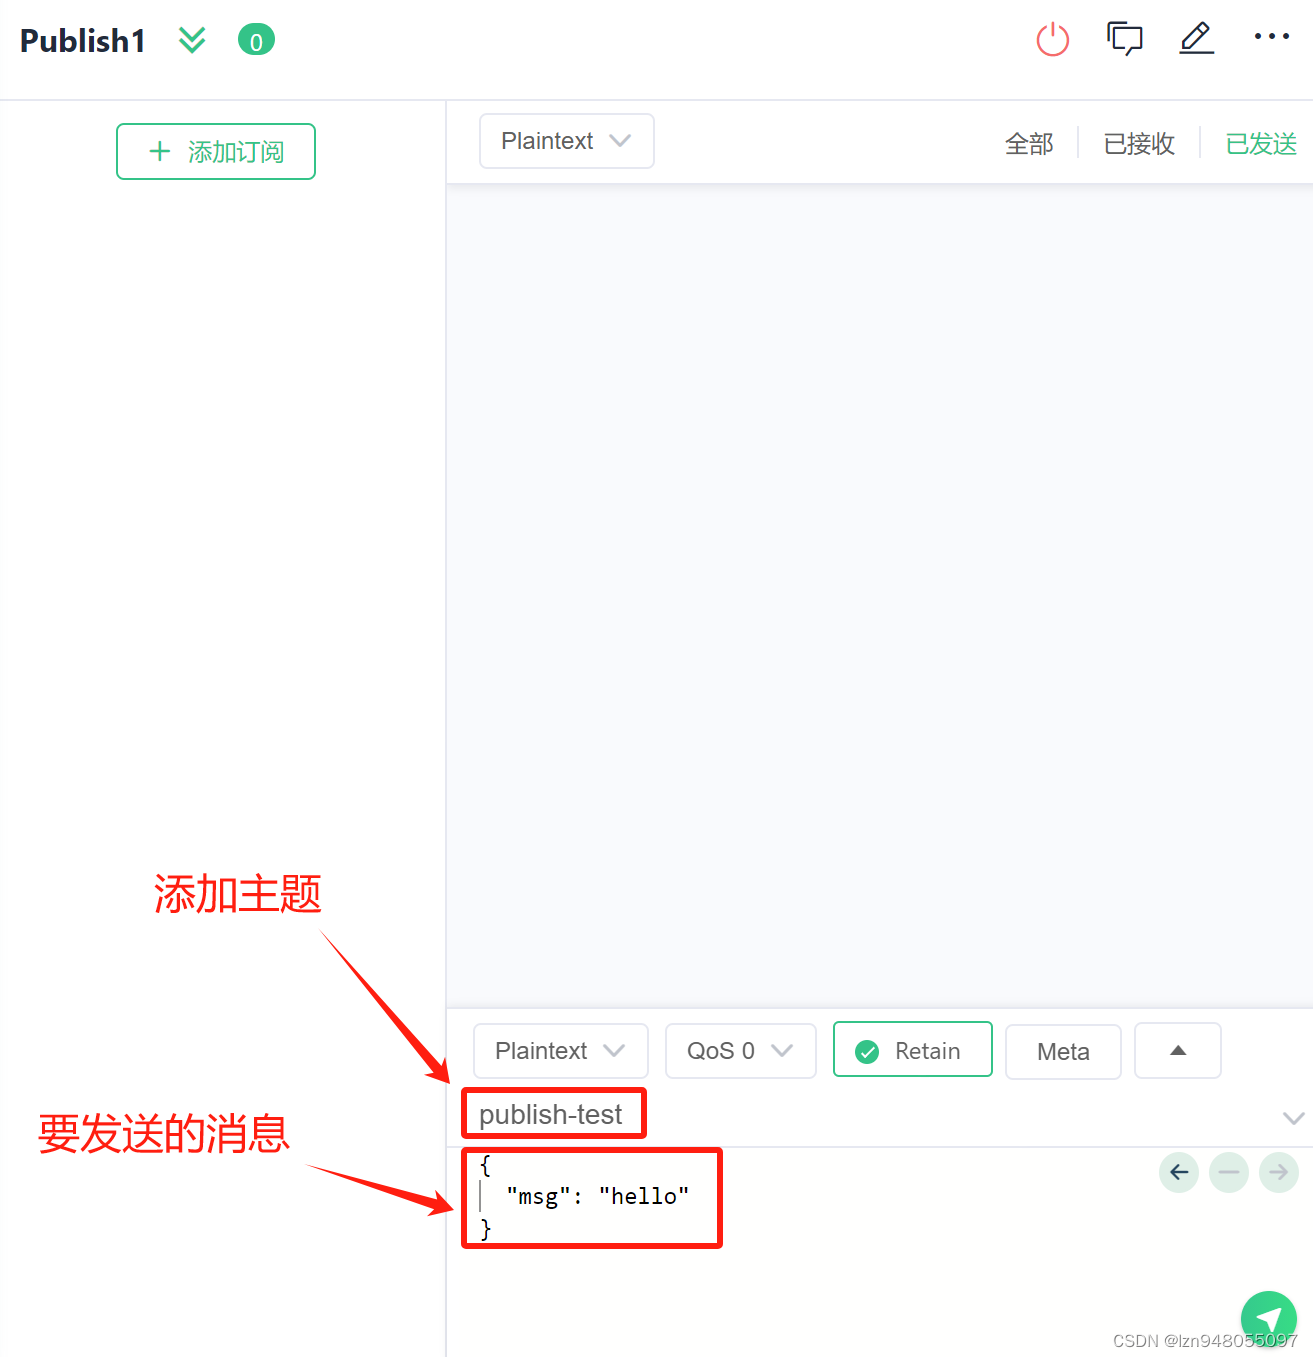
Task: Toggle the Retain option
Action: [x=912, y=1050]
